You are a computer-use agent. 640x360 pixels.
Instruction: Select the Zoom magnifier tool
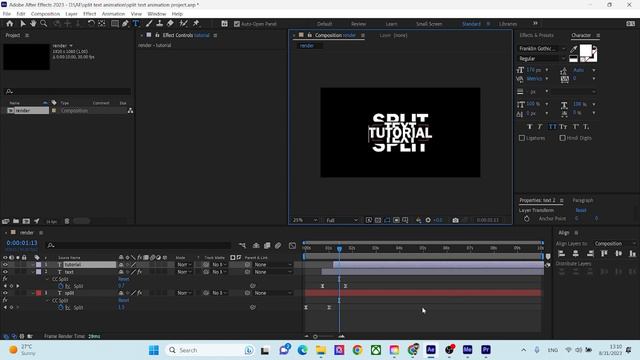point(44,24)
